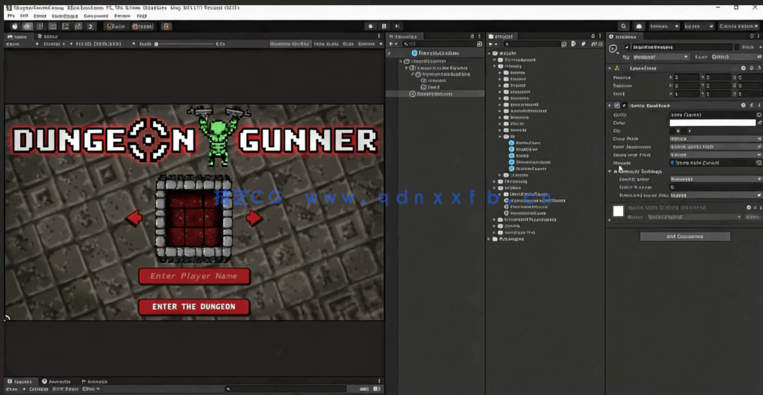The image size is (763, 395).
Task: Open the Draw Mode dropdown
Action: click(x=716, y=139)
